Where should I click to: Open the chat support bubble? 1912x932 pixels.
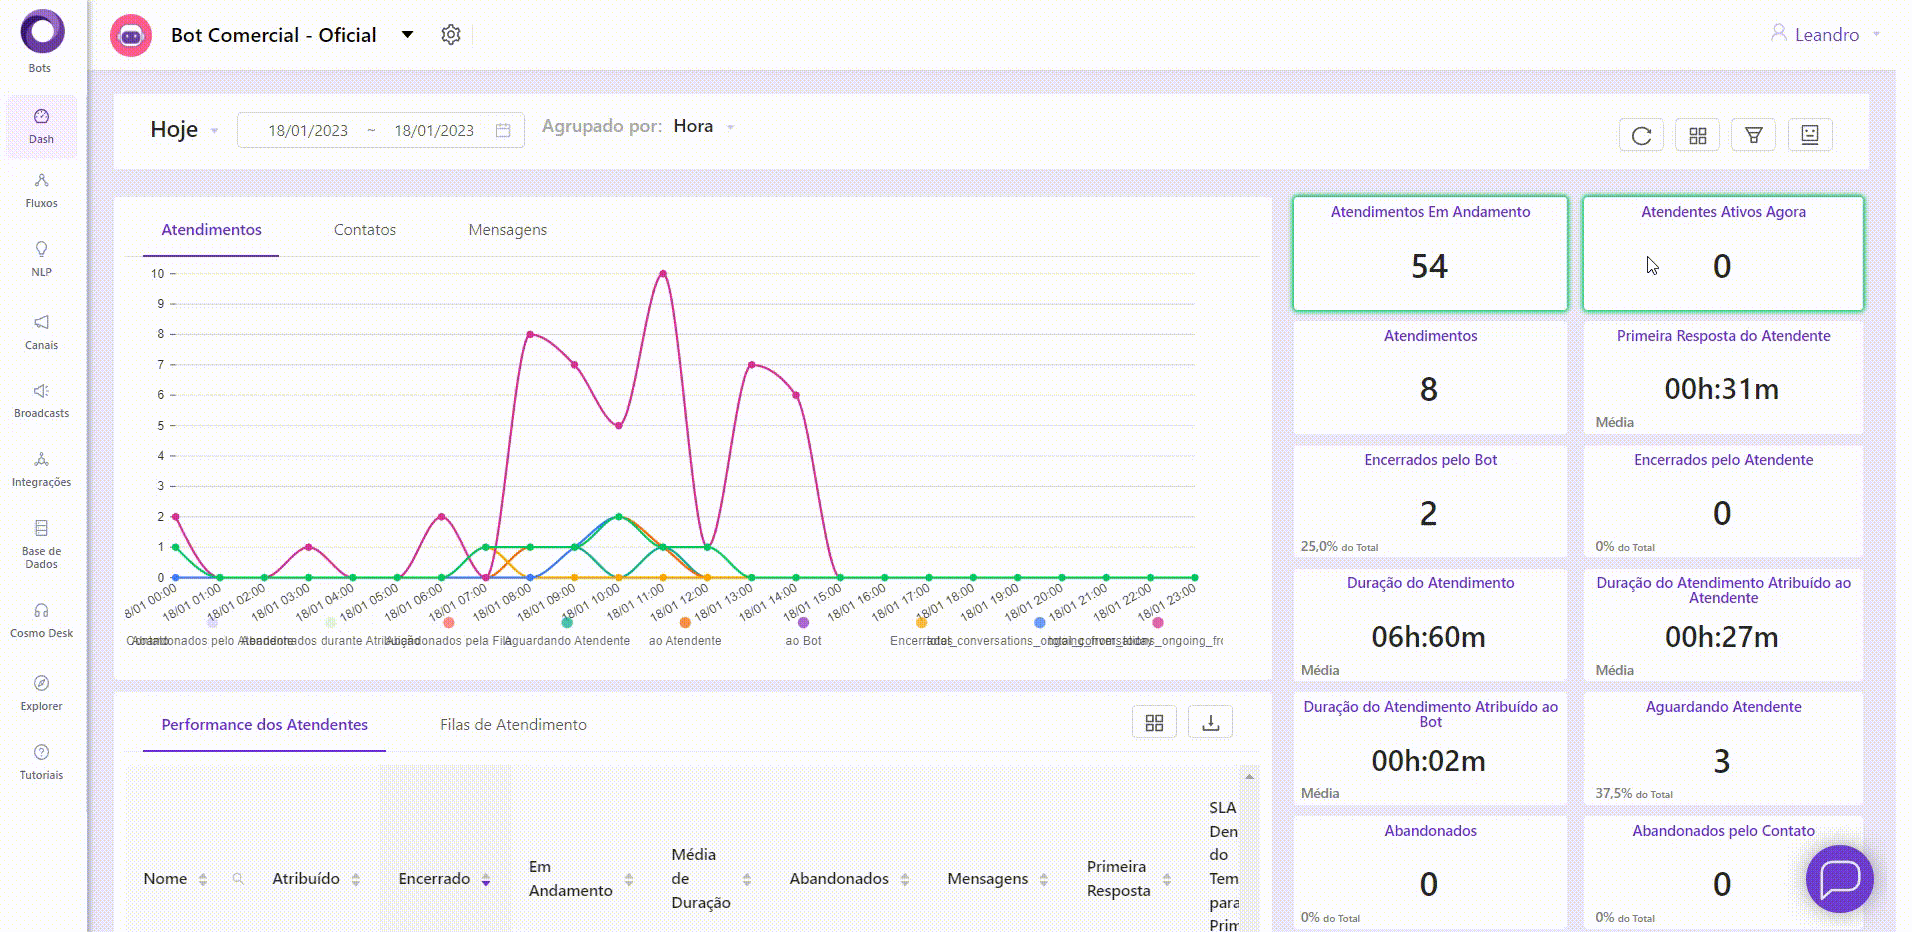click(1839, 878)
